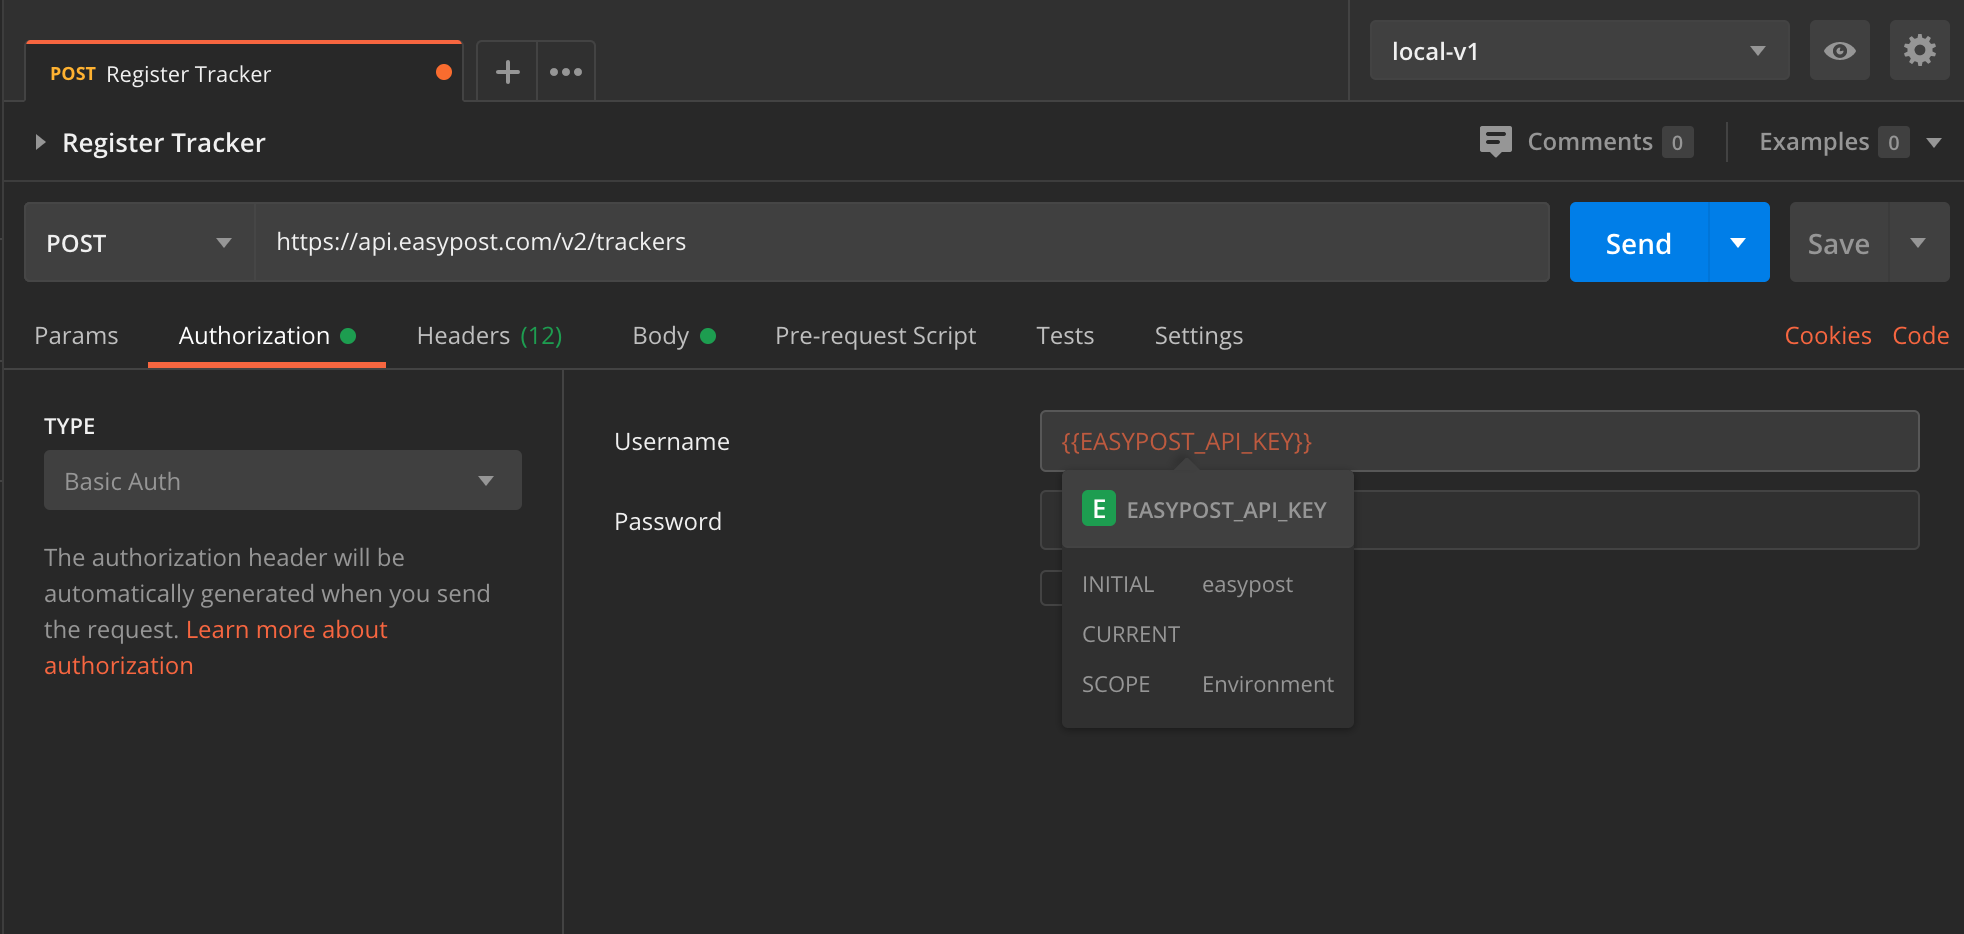Open Comments using the comment icon

point(1495,141)
